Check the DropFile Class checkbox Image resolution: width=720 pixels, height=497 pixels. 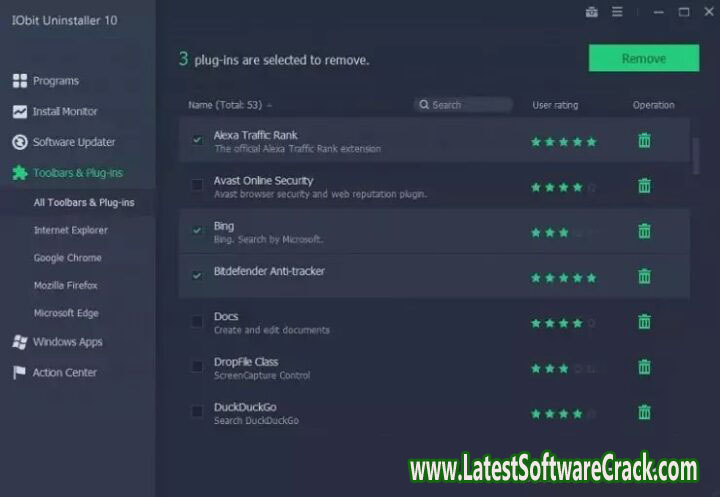[197, 366]
